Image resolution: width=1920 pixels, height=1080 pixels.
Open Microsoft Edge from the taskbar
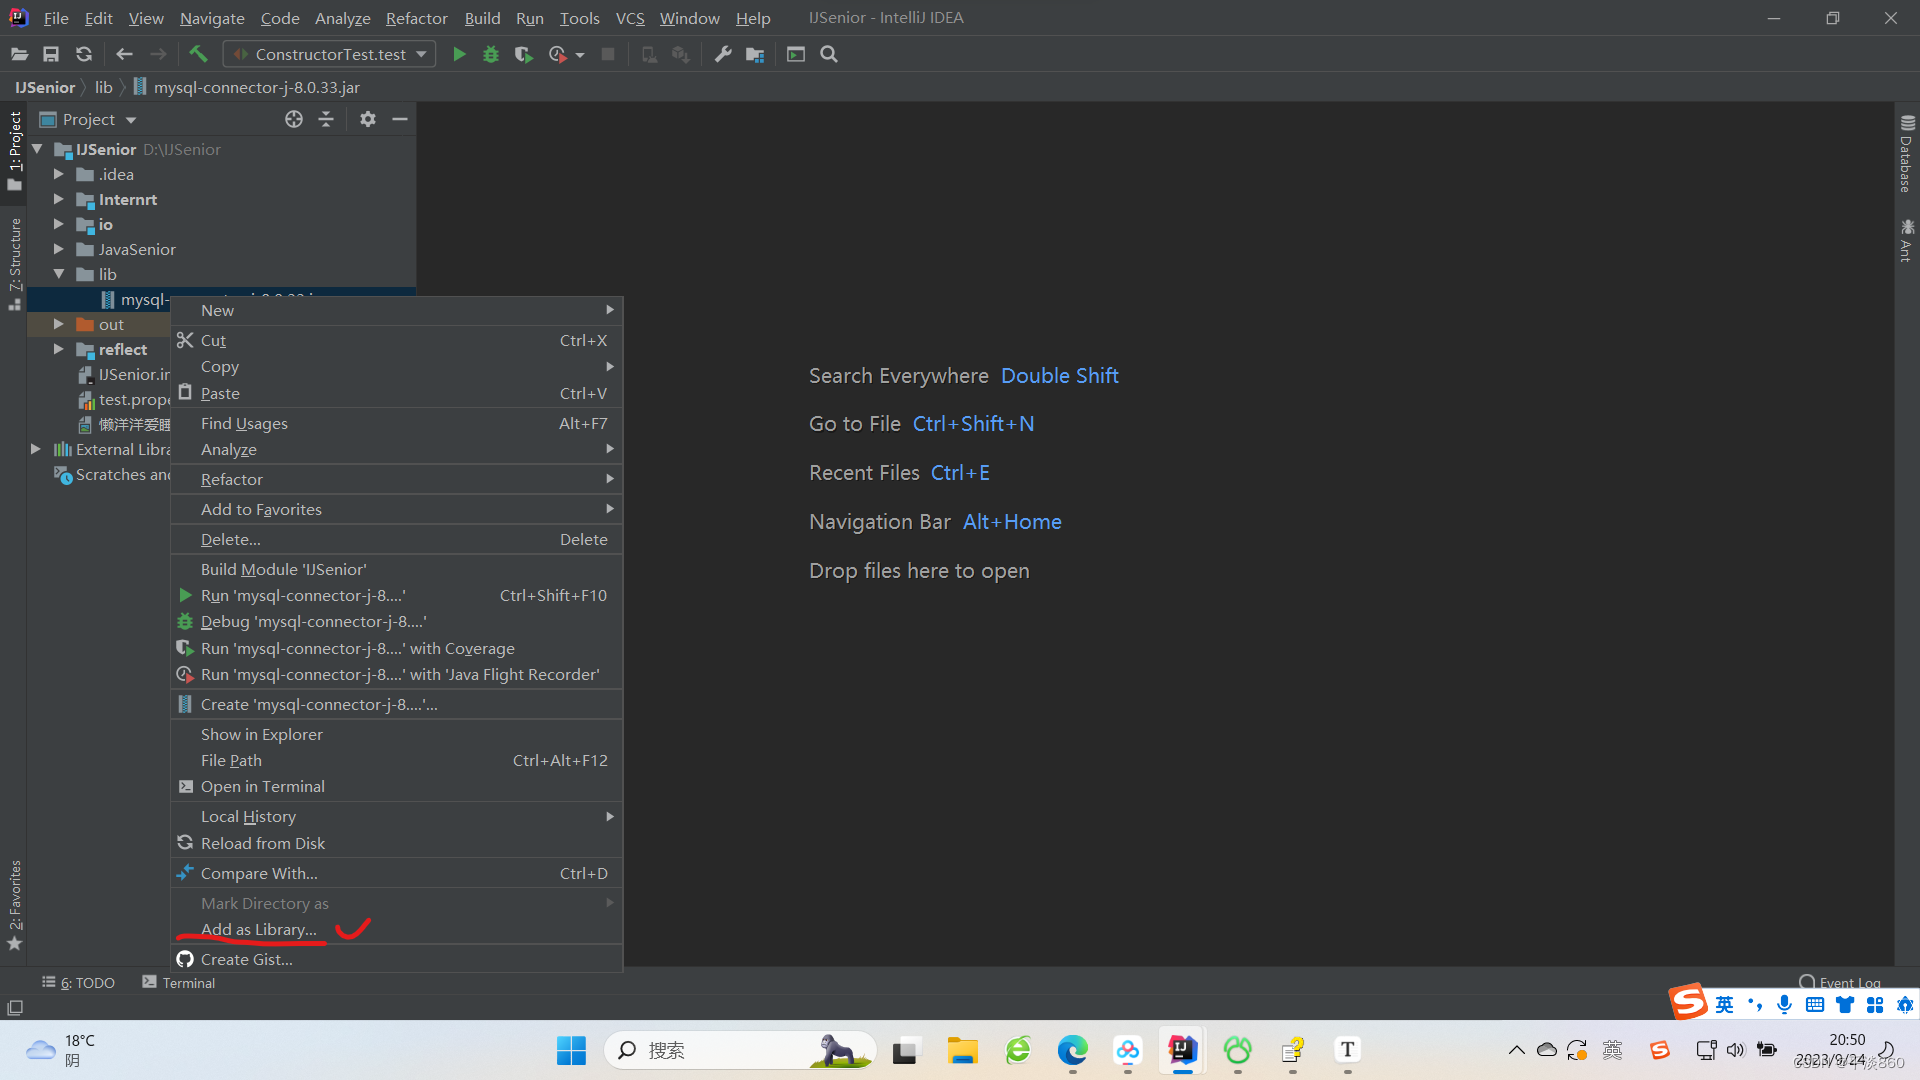[x=1073, y=1050]
